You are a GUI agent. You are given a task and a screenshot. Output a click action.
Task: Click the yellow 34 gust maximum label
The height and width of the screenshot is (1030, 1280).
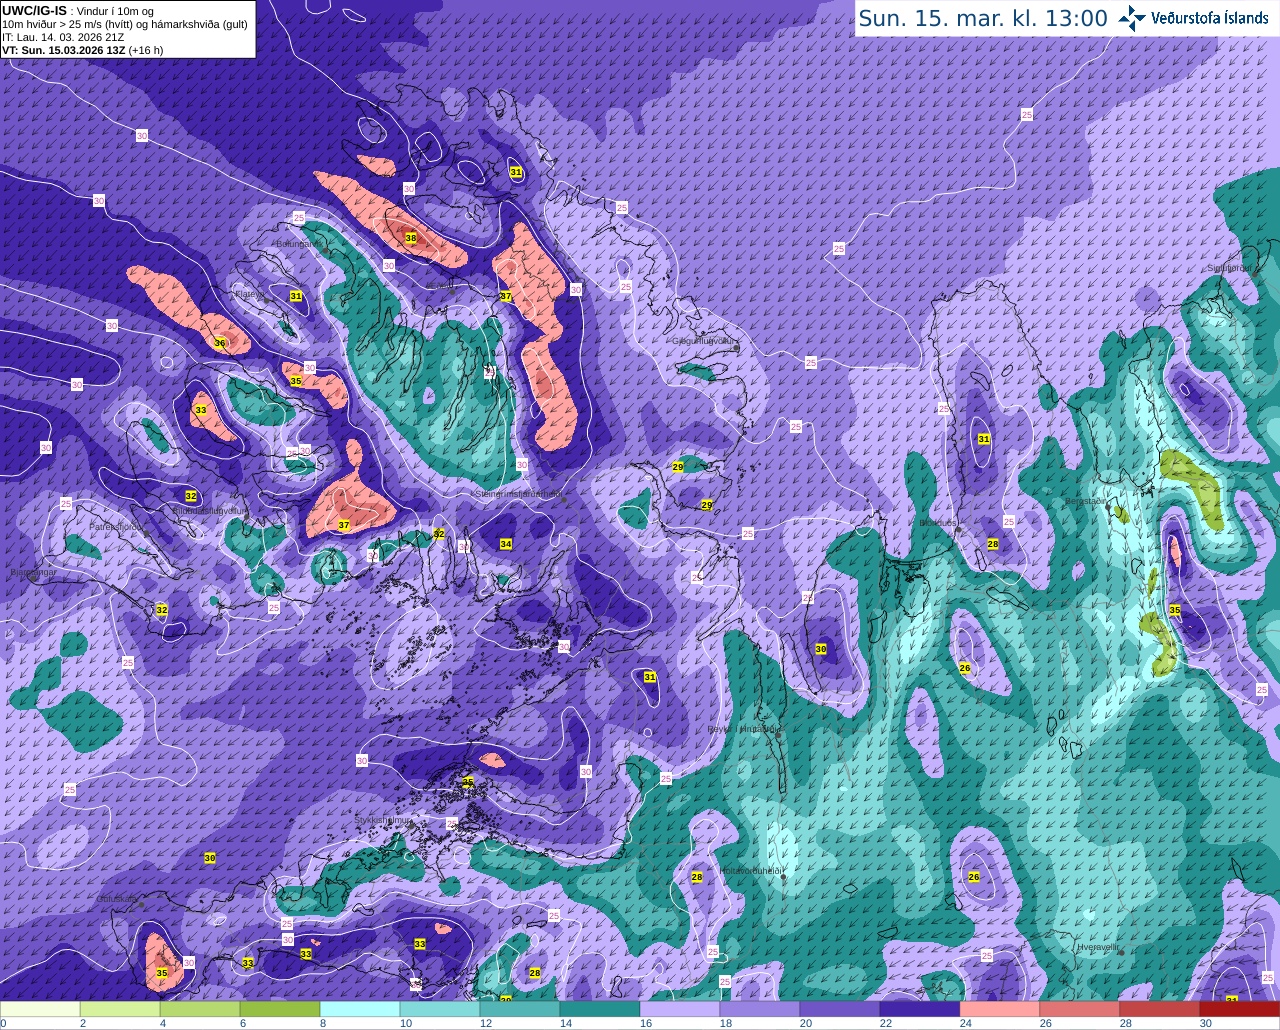click(x=506, y=544)
